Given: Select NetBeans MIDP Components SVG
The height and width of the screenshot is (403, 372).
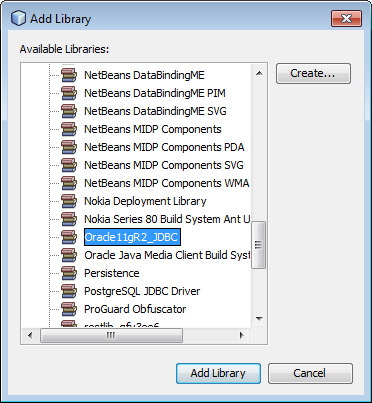Looking at the screenshot, I should (x=164, y=165).
